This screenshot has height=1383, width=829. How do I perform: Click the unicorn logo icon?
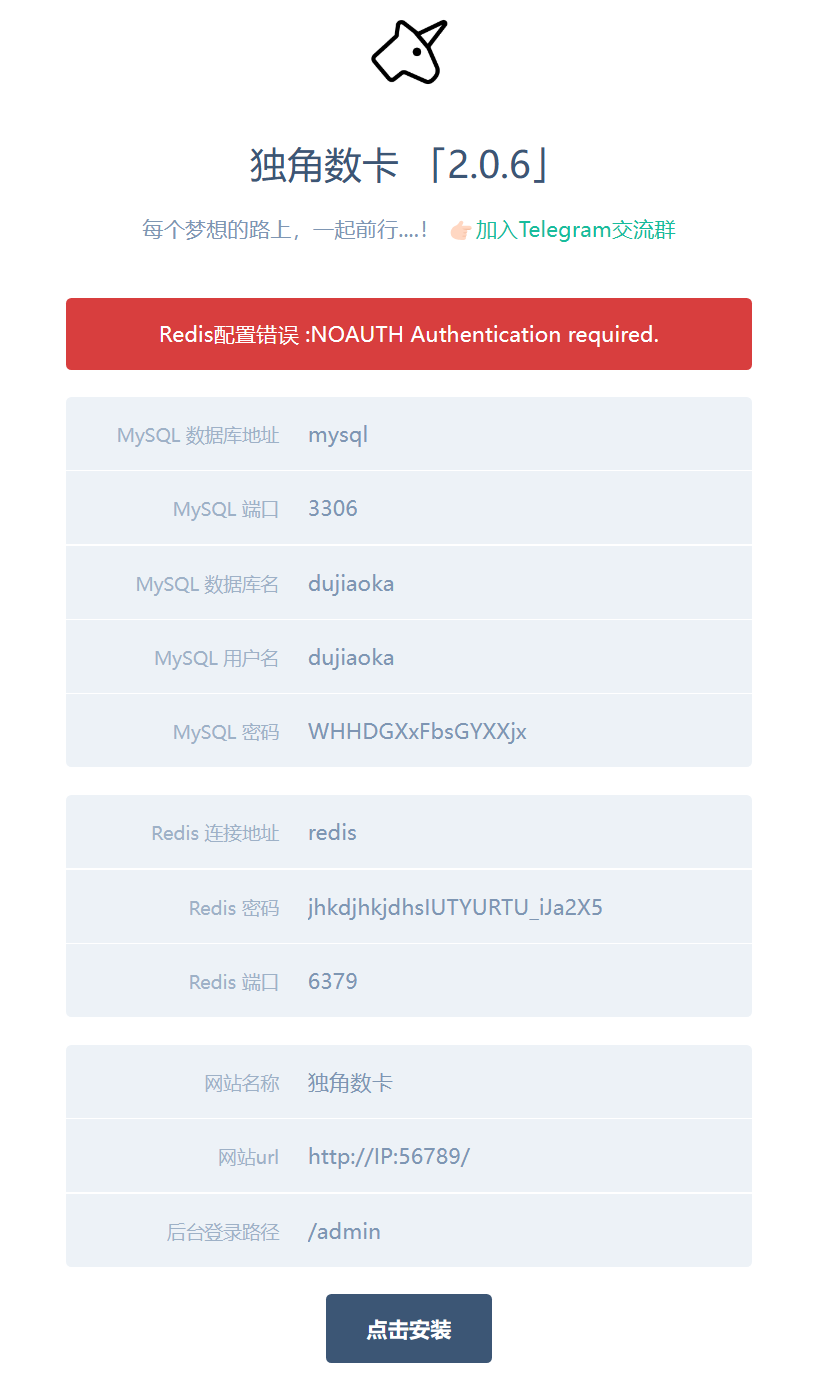(x=409, y=52)
